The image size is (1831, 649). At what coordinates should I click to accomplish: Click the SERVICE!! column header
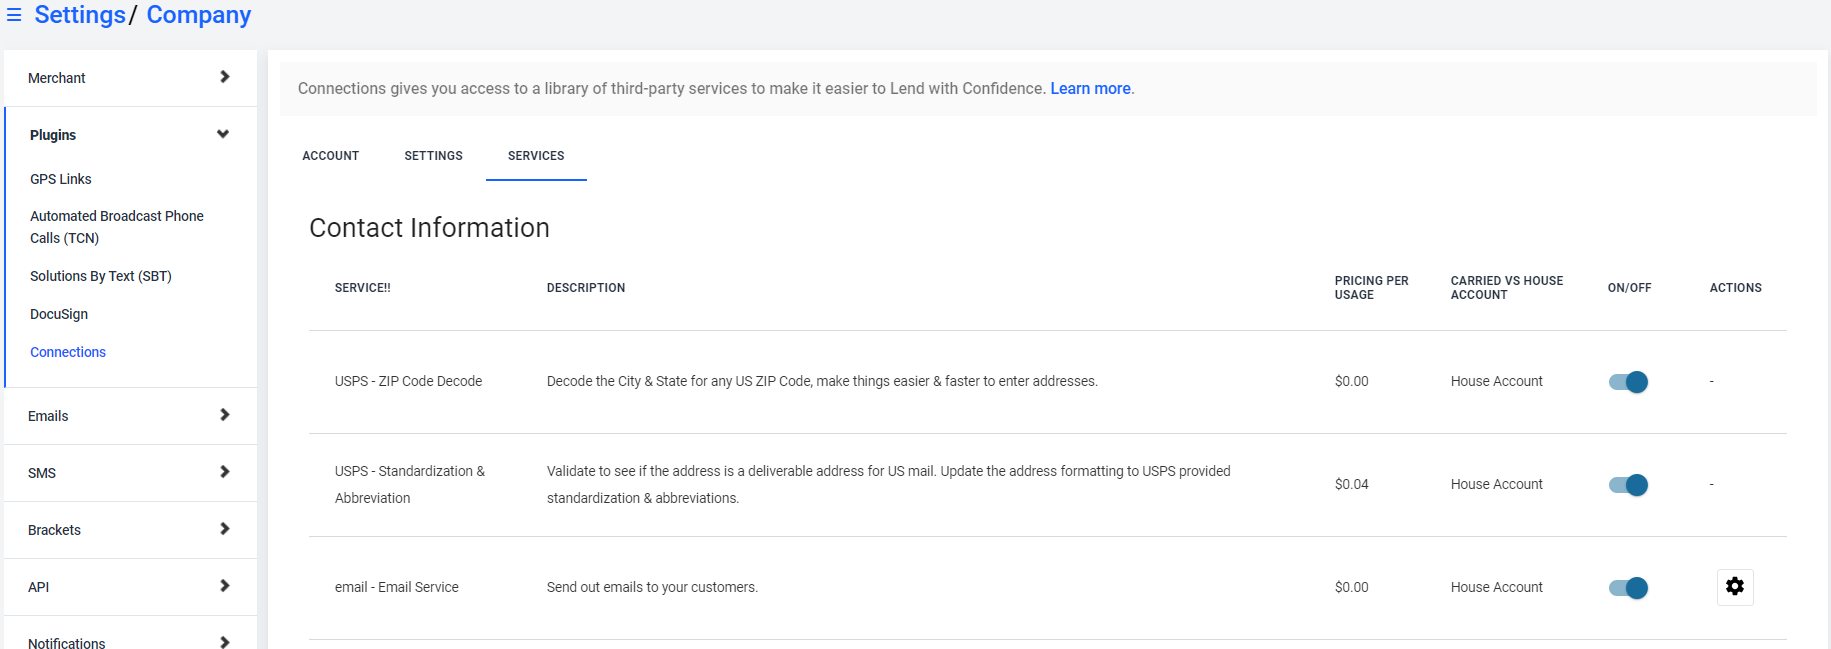[363, 288]
